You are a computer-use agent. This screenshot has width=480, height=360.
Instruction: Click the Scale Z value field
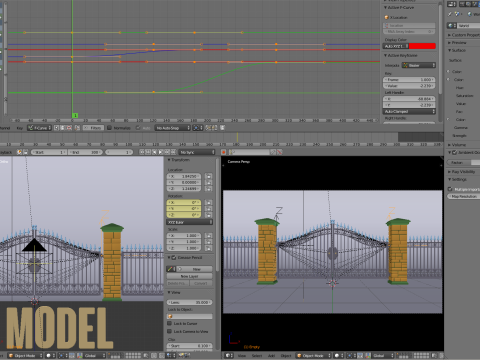184,248
